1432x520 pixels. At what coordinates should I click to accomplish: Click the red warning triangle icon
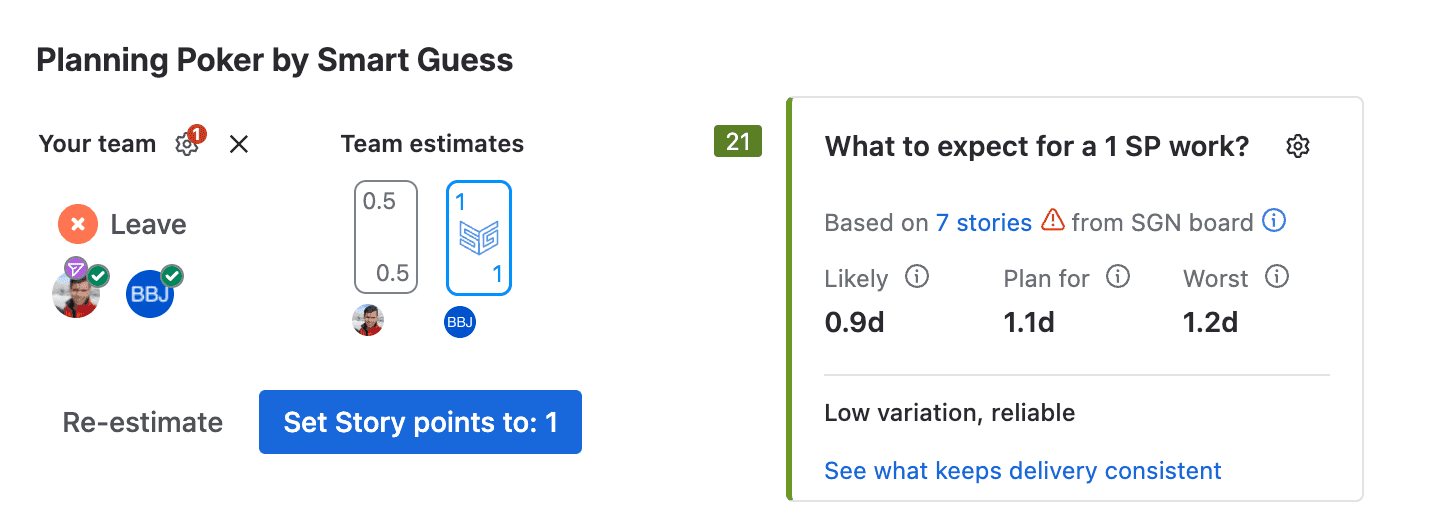coord(1052,220)
